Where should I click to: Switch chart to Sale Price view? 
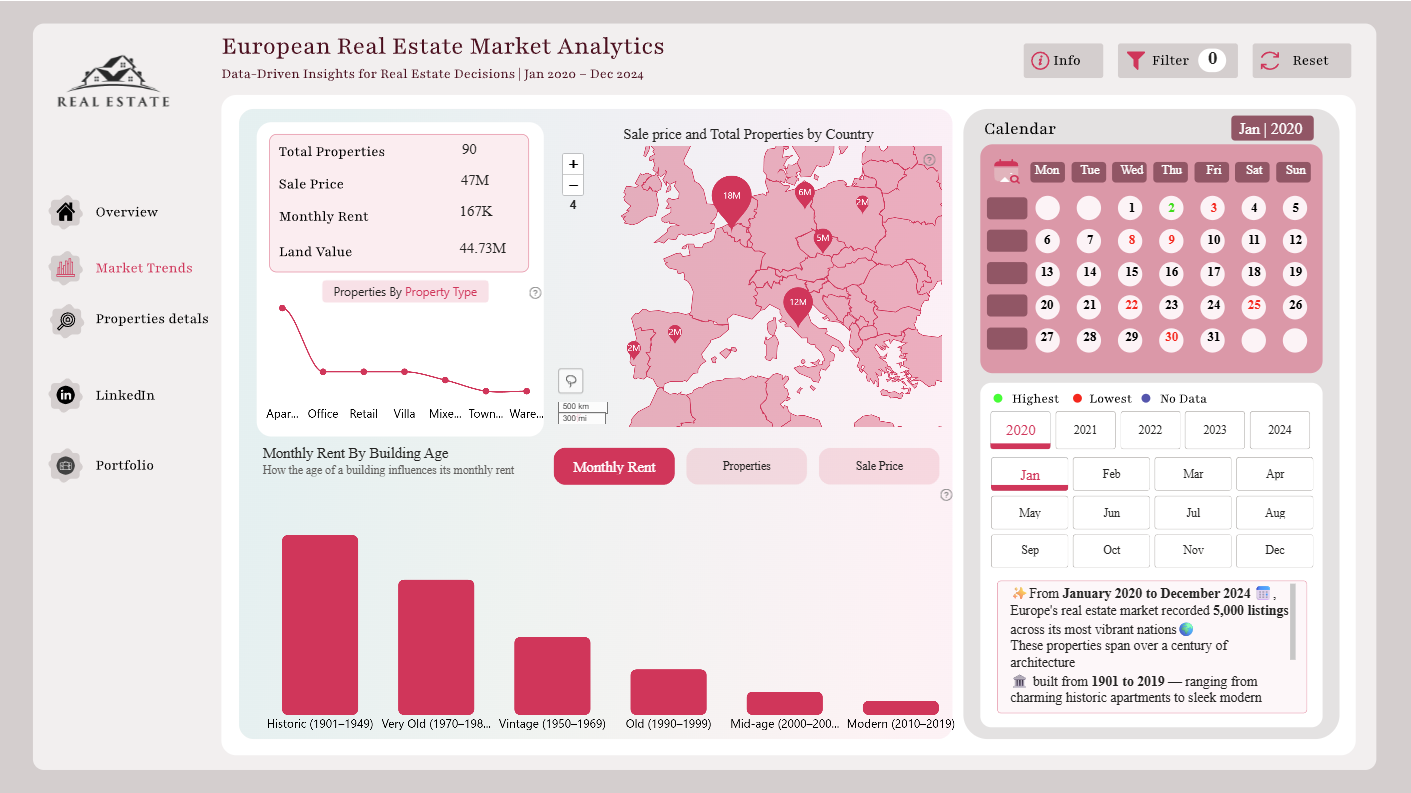click(879, 466)
